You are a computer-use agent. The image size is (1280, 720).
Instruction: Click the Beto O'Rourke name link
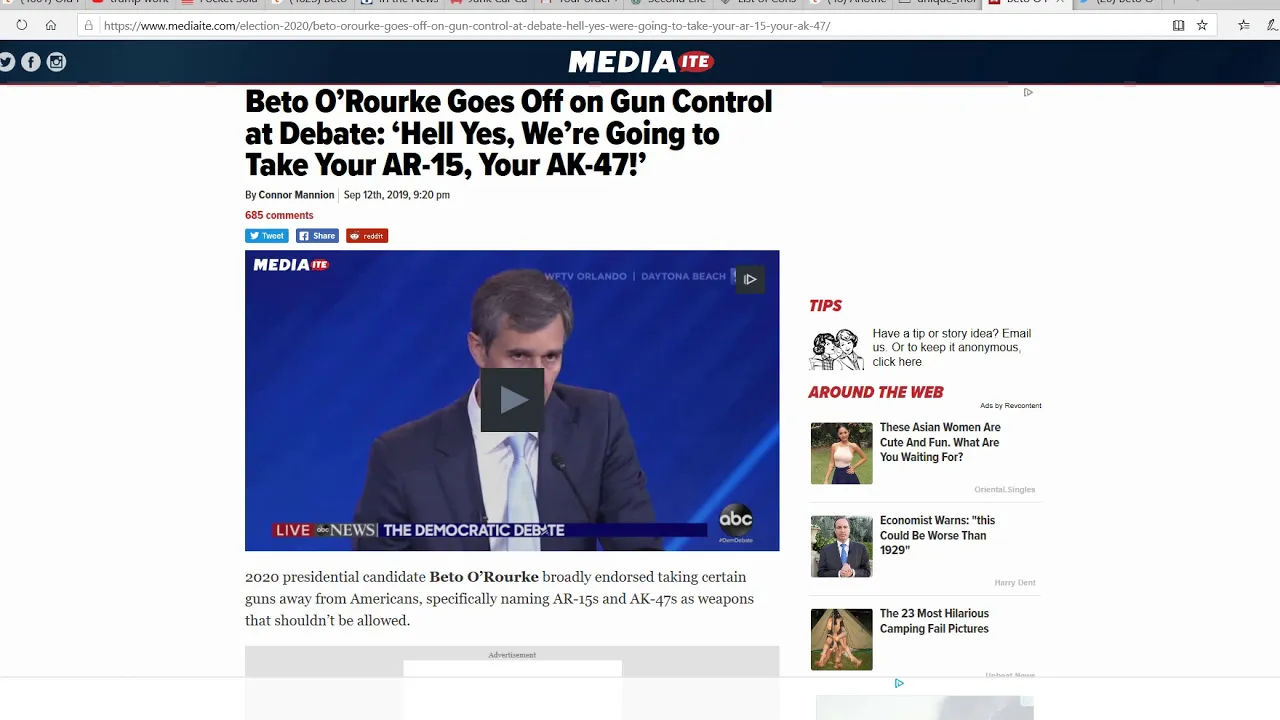pos(484,577)
